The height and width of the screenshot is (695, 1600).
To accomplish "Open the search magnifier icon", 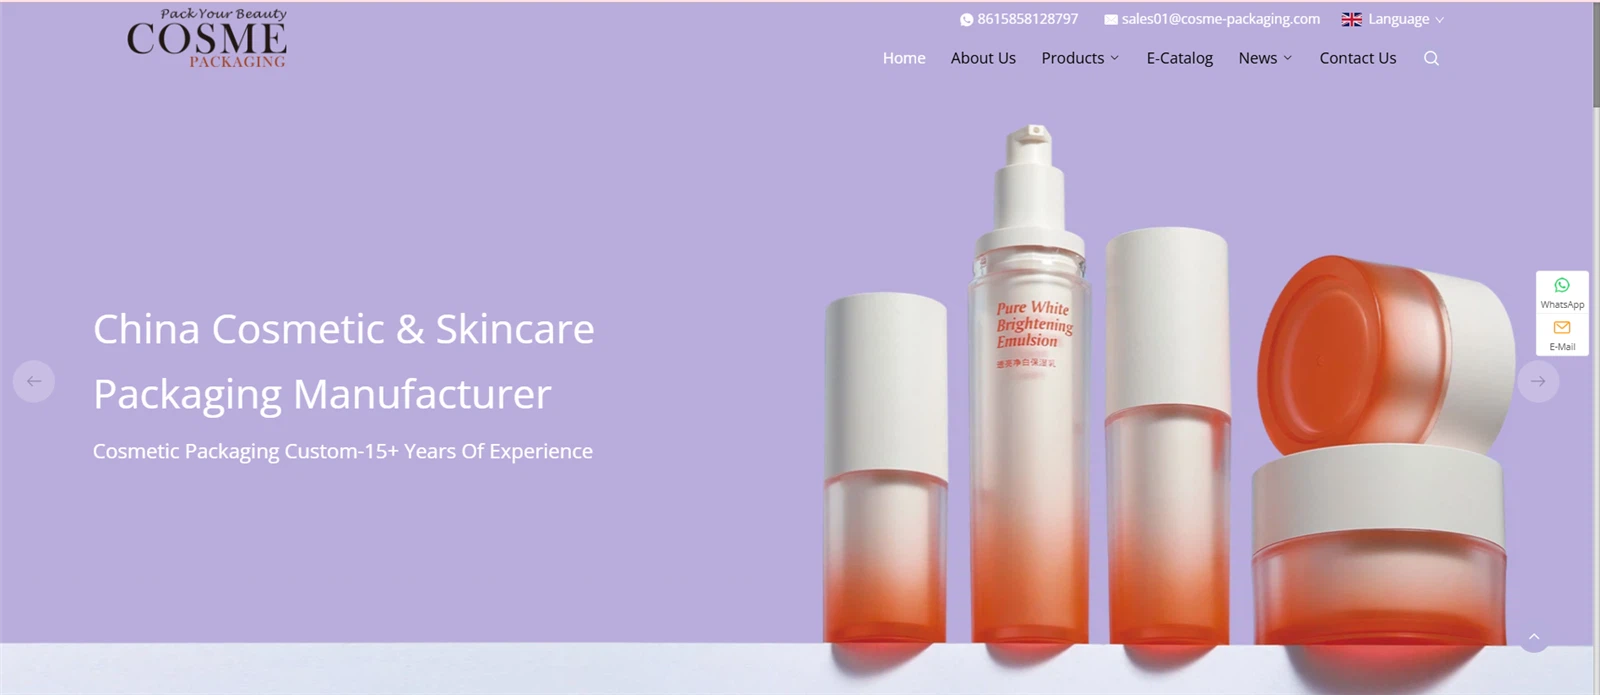I will coord(1431,58).
